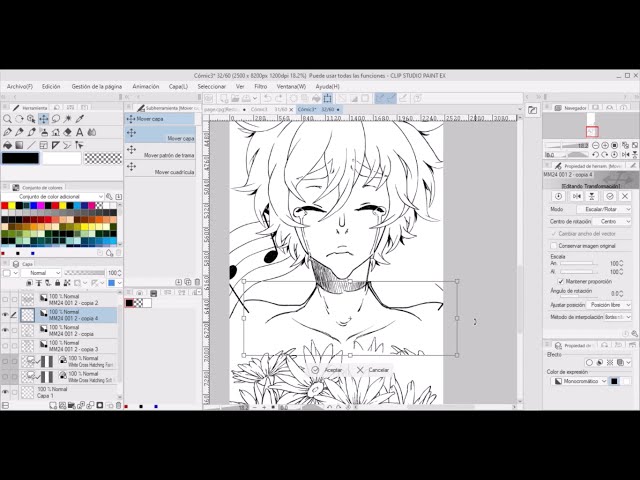Image resolution: width=640 pixels, height=480 pixels.
Task: Open the Ventana(W) menu
Action: click(291, 87)
